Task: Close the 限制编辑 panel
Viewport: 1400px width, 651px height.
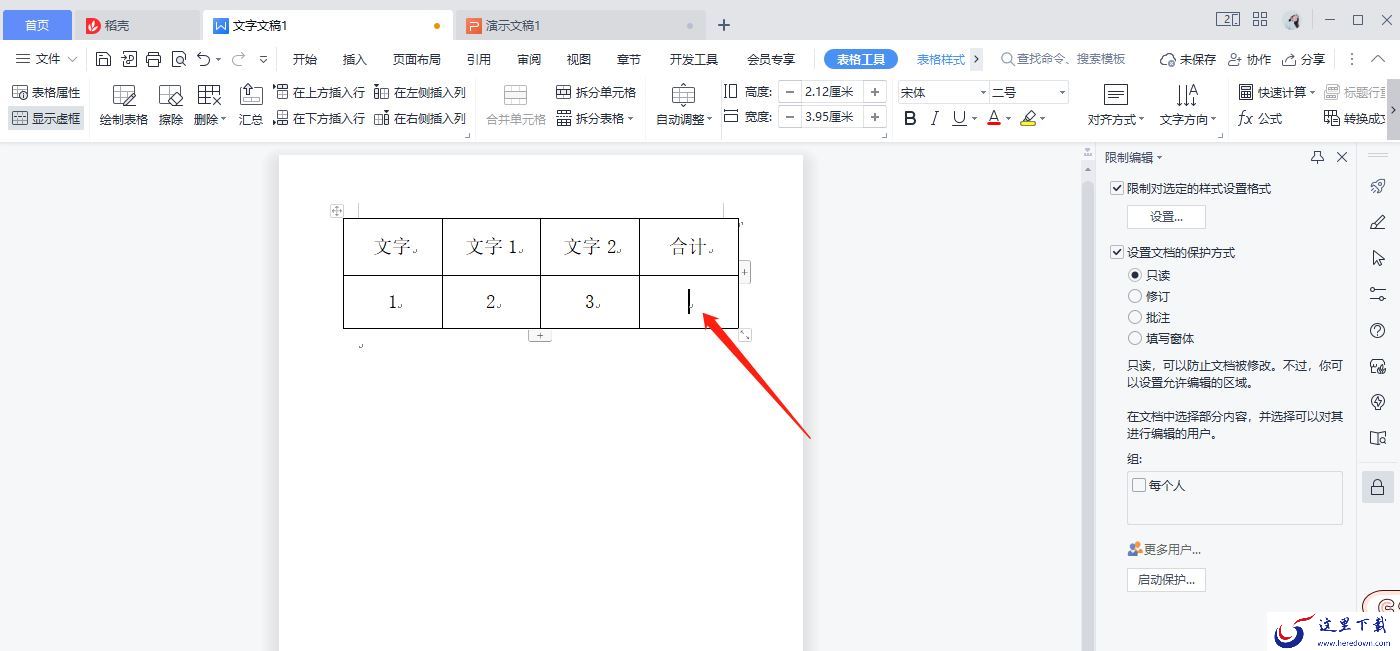Action: [1342, 157]
